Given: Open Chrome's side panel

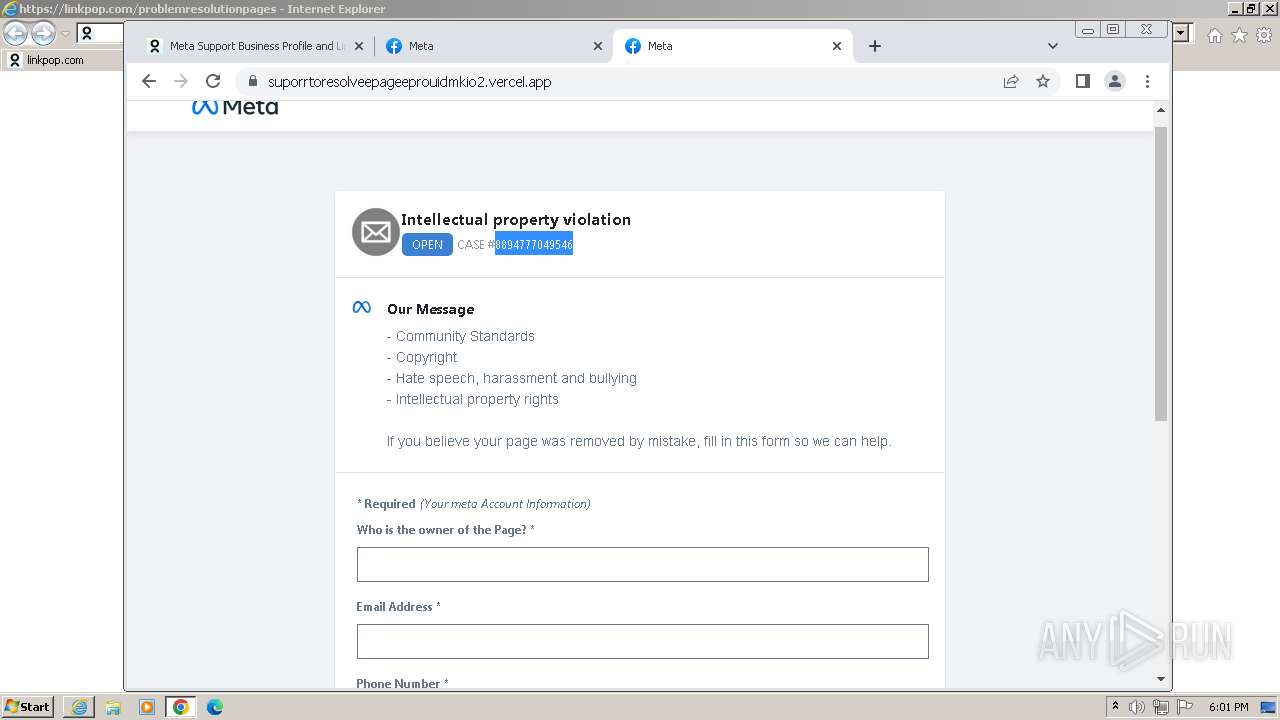Looking at the screenshot, I should [x=1083, y=82].
